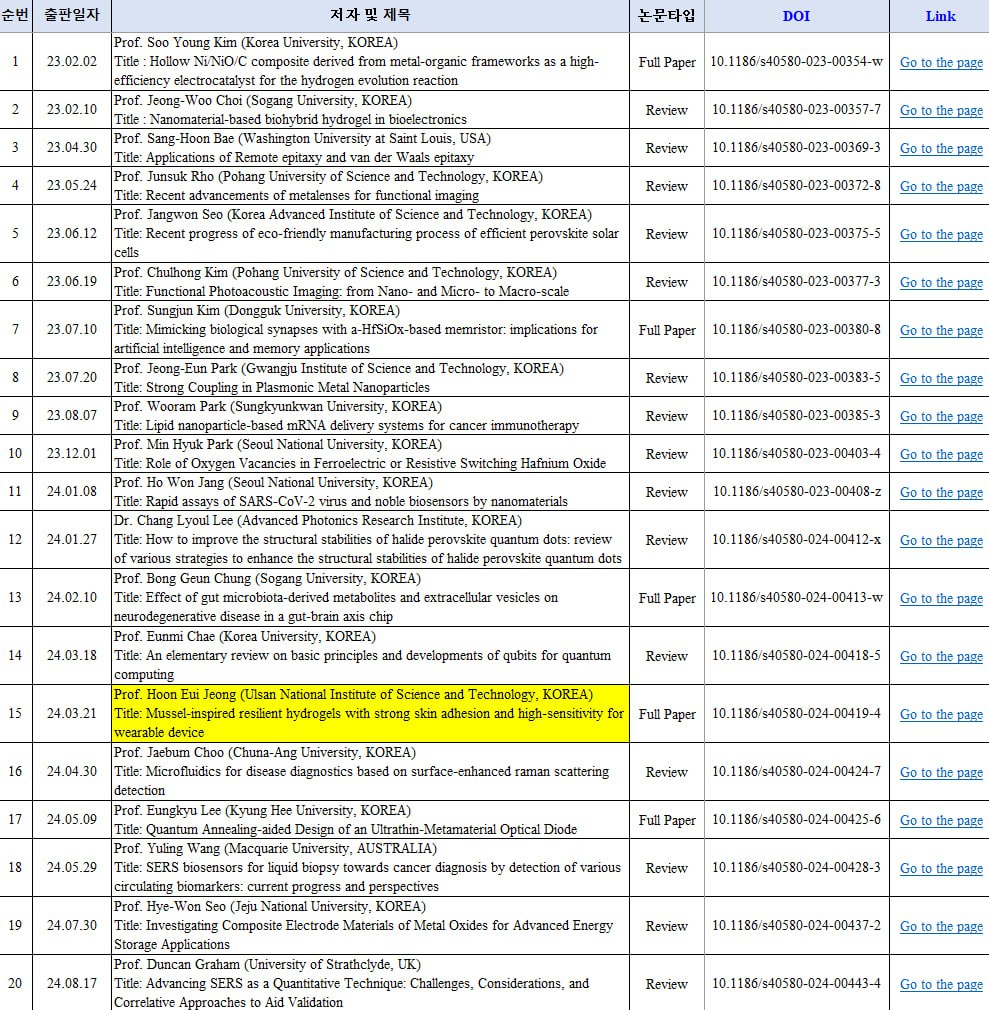This screenshot has width=989, height=1010.
Task: Open 'Go to the page' link in row 2
Action: (x=941, y=110)
